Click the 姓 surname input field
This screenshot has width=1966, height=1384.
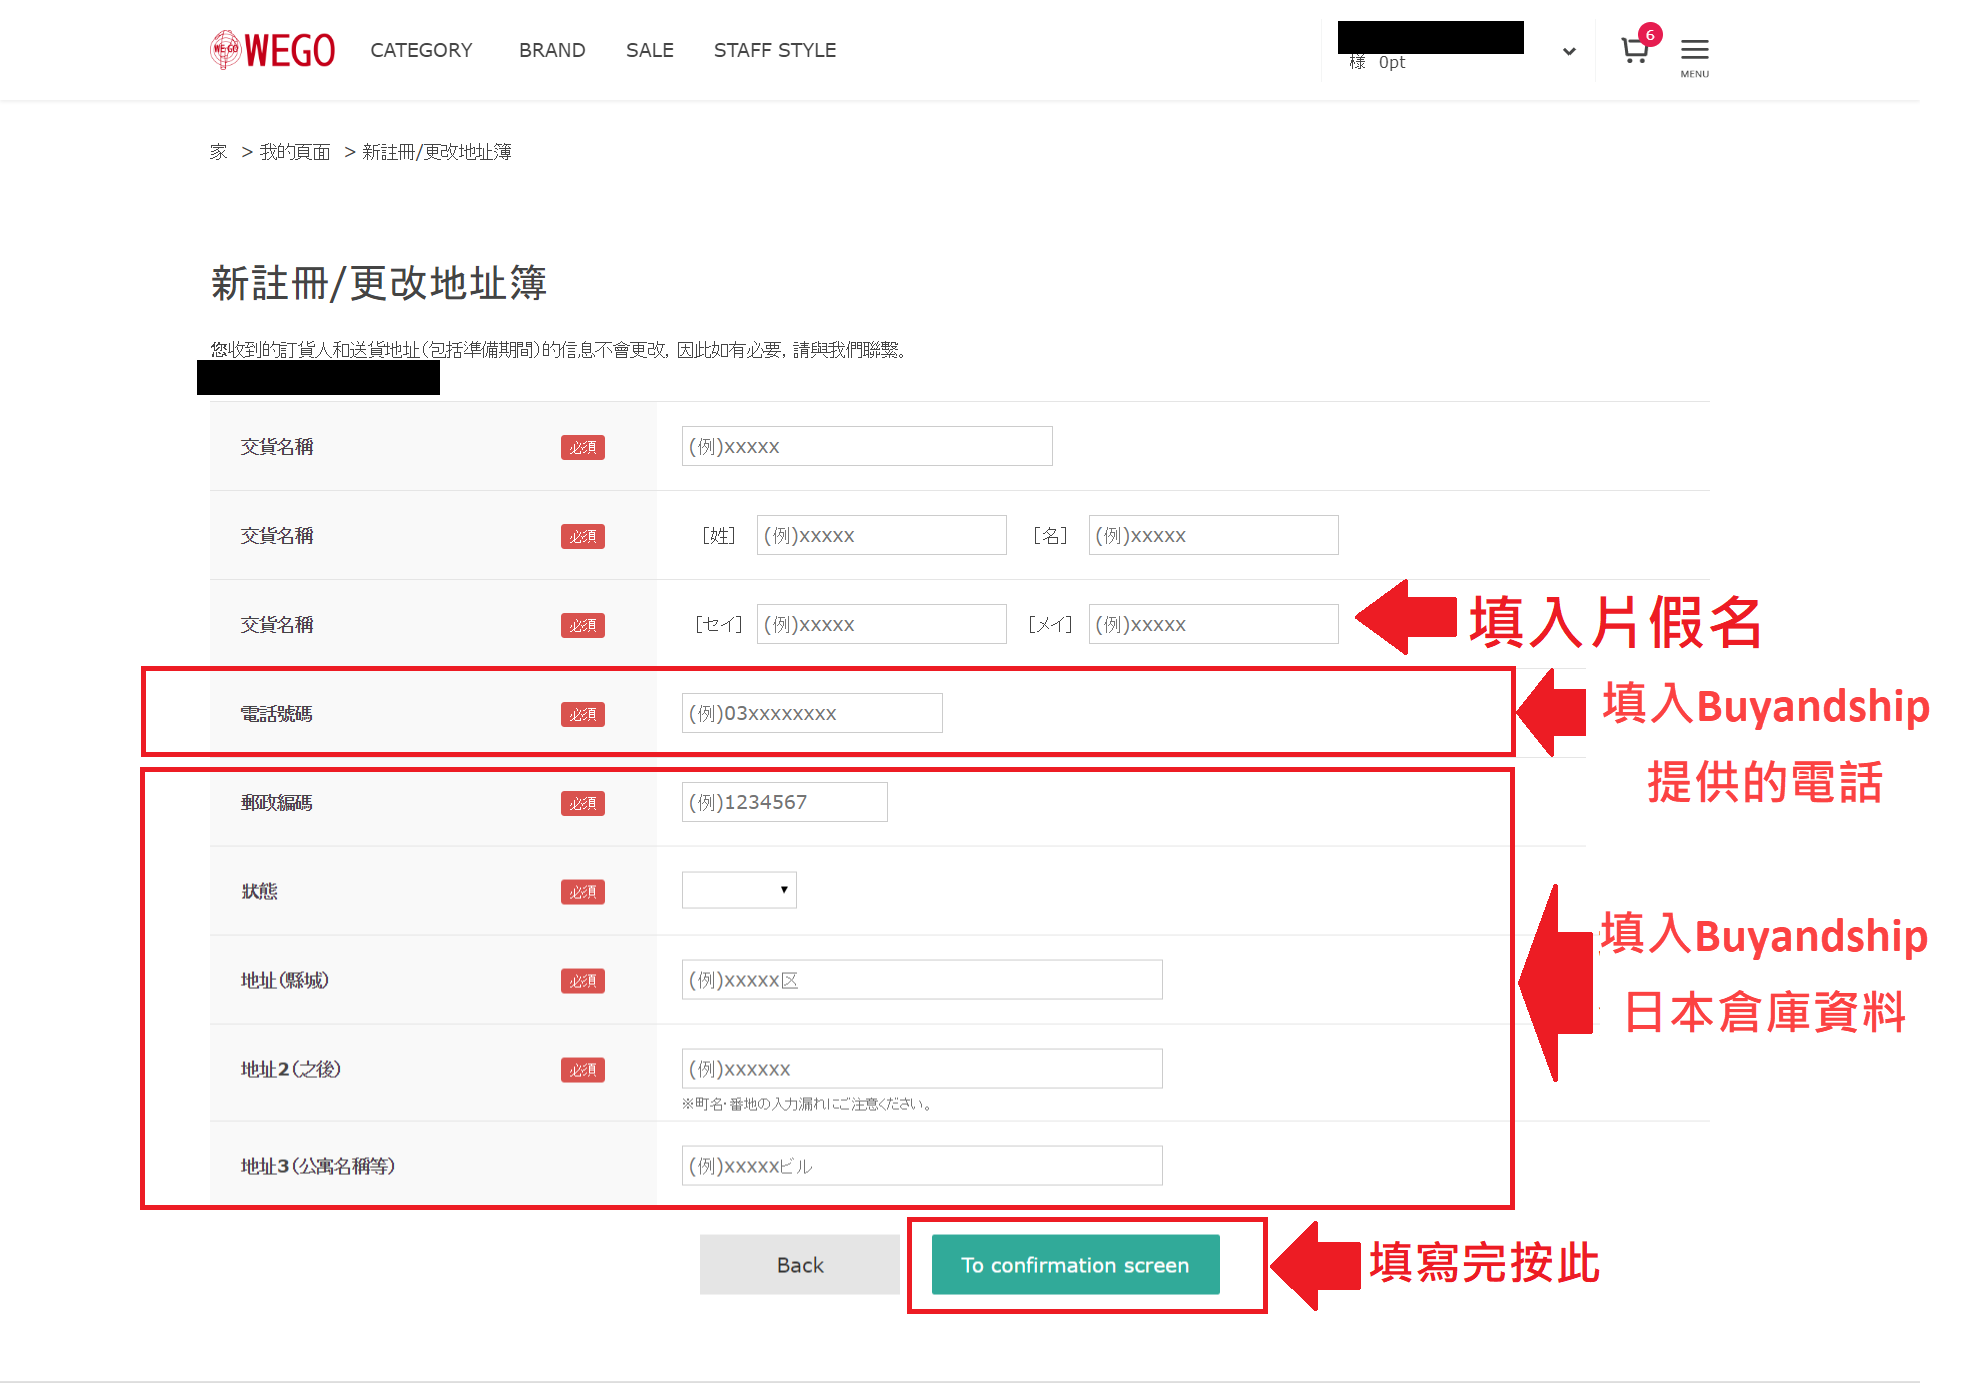881,535
